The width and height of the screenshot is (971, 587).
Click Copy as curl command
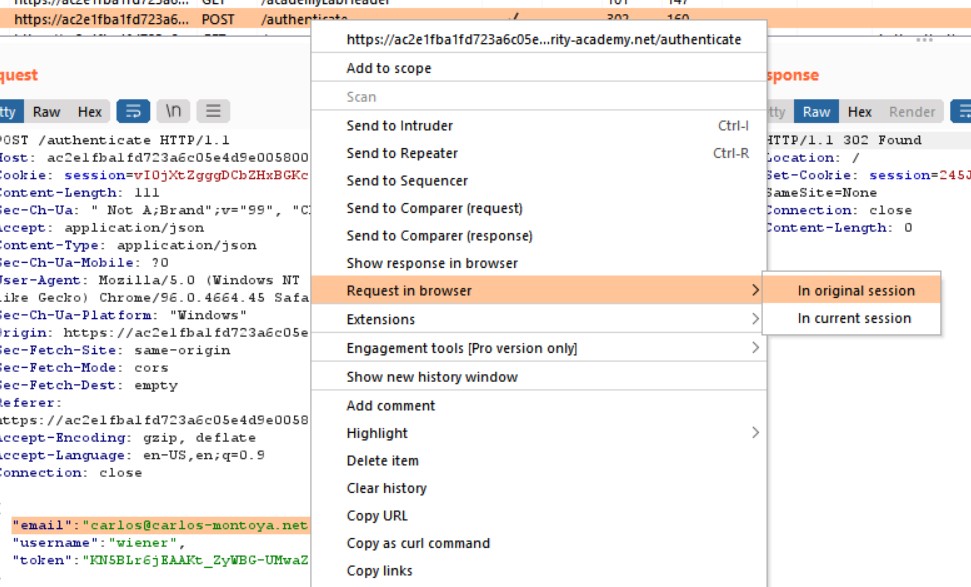click(418, 543)
